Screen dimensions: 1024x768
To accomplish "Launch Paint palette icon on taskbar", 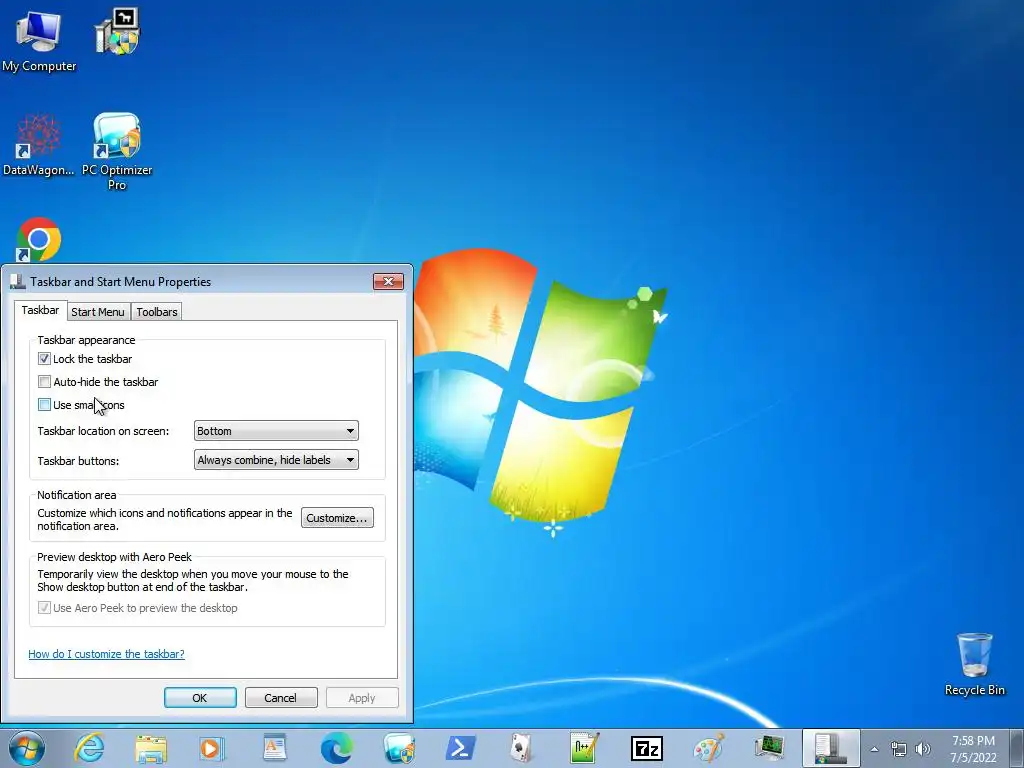I will 709,748.
